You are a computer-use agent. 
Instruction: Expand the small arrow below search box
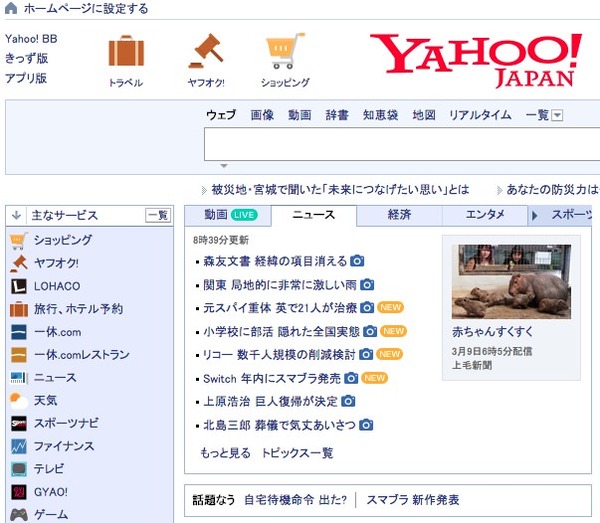(224, 166)
